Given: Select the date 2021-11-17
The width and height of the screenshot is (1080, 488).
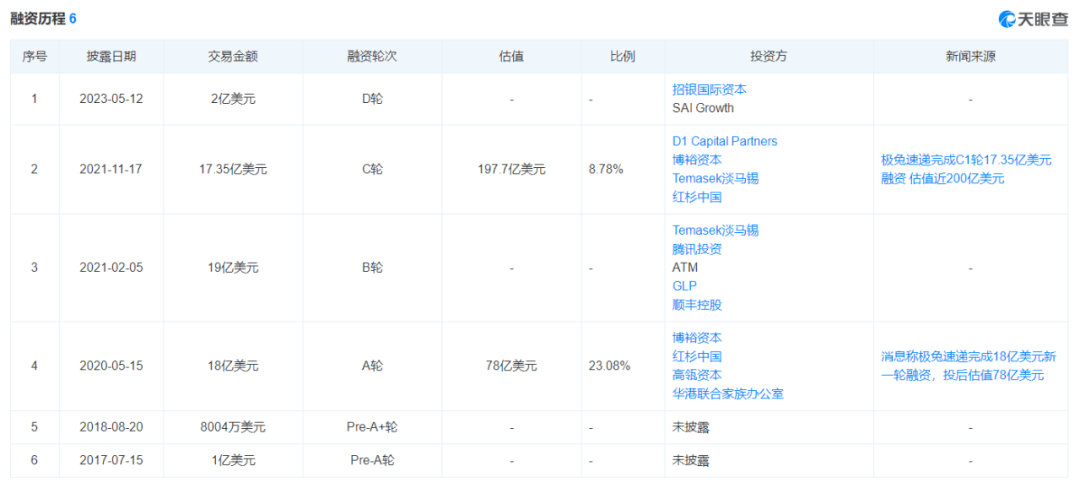Looking at the screenshot, I should 112,169.
